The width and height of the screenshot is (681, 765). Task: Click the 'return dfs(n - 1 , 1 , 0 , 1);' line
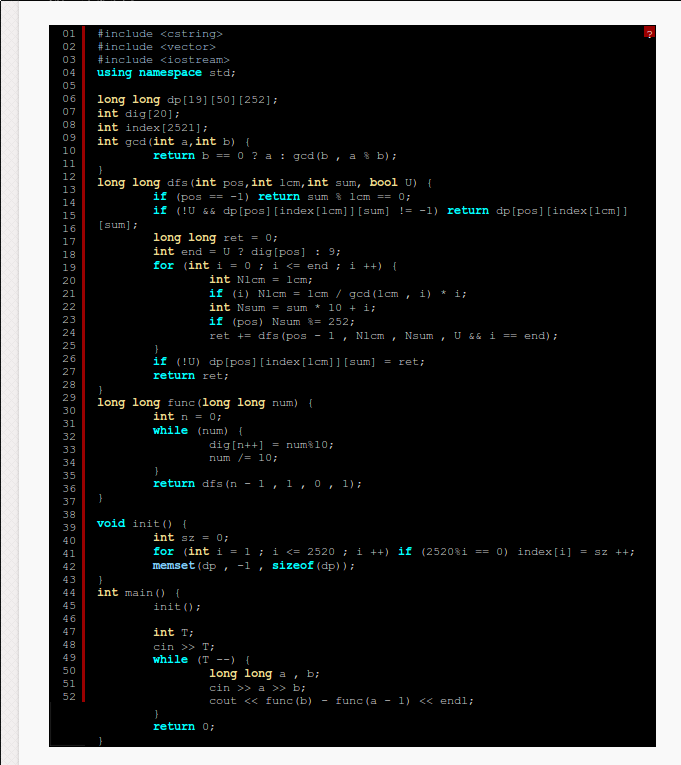point(258,483)
